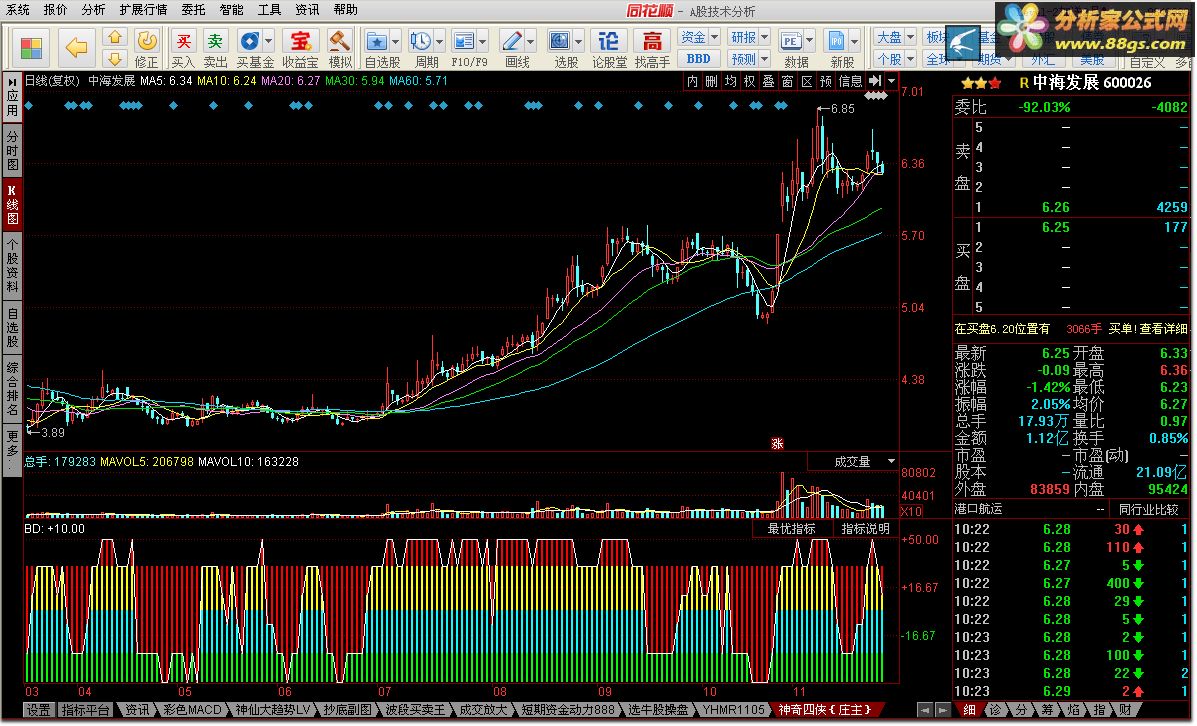Select the 综合排名 sidebar tab
1197x726 pixels.
[x=13, y=389]
